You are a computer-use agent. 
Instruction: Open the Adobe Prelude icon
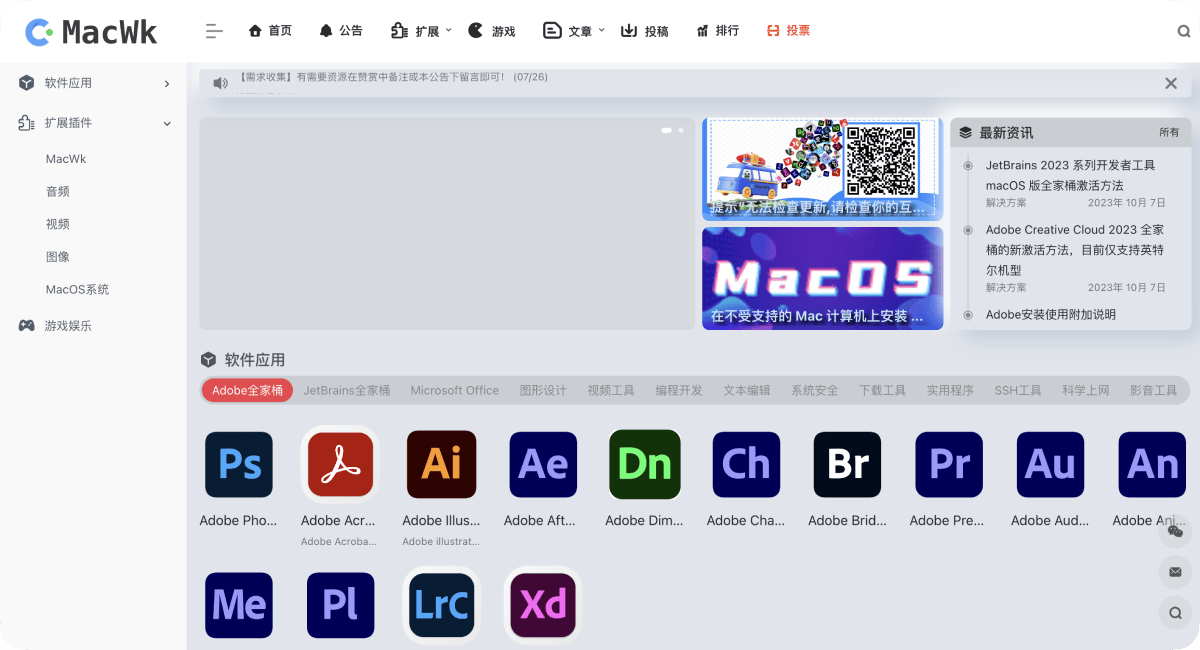pyautogui.click(x=340, y=605)
